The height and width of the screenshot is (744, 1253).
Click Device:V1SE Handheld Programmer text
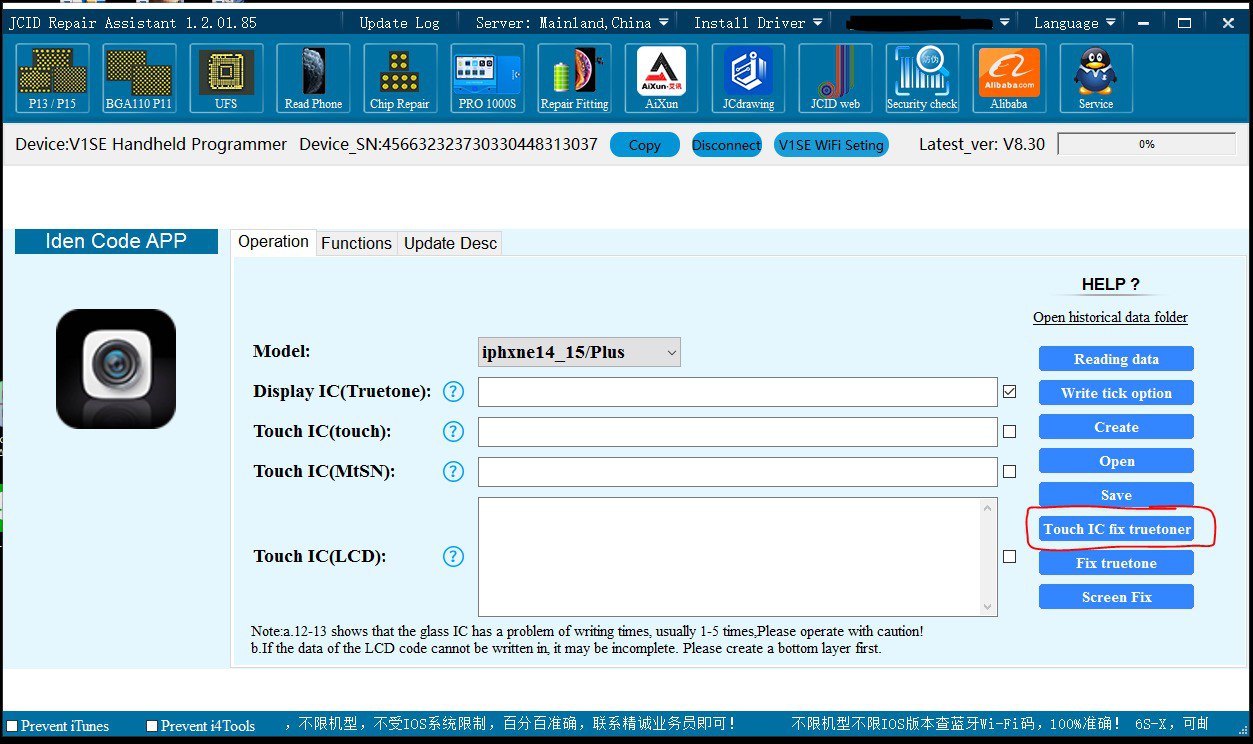[x=151, y=144]
